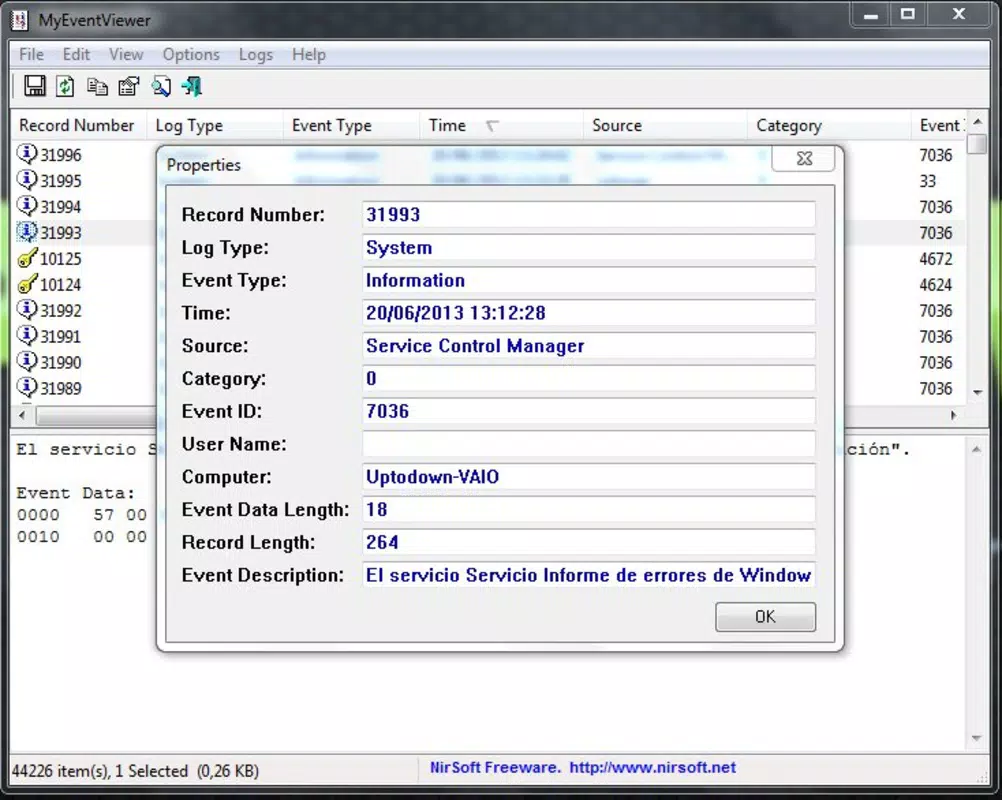This screenshot has height=800, width=1002.
Task: Click the empty User Name field
Action: [589, 444]
